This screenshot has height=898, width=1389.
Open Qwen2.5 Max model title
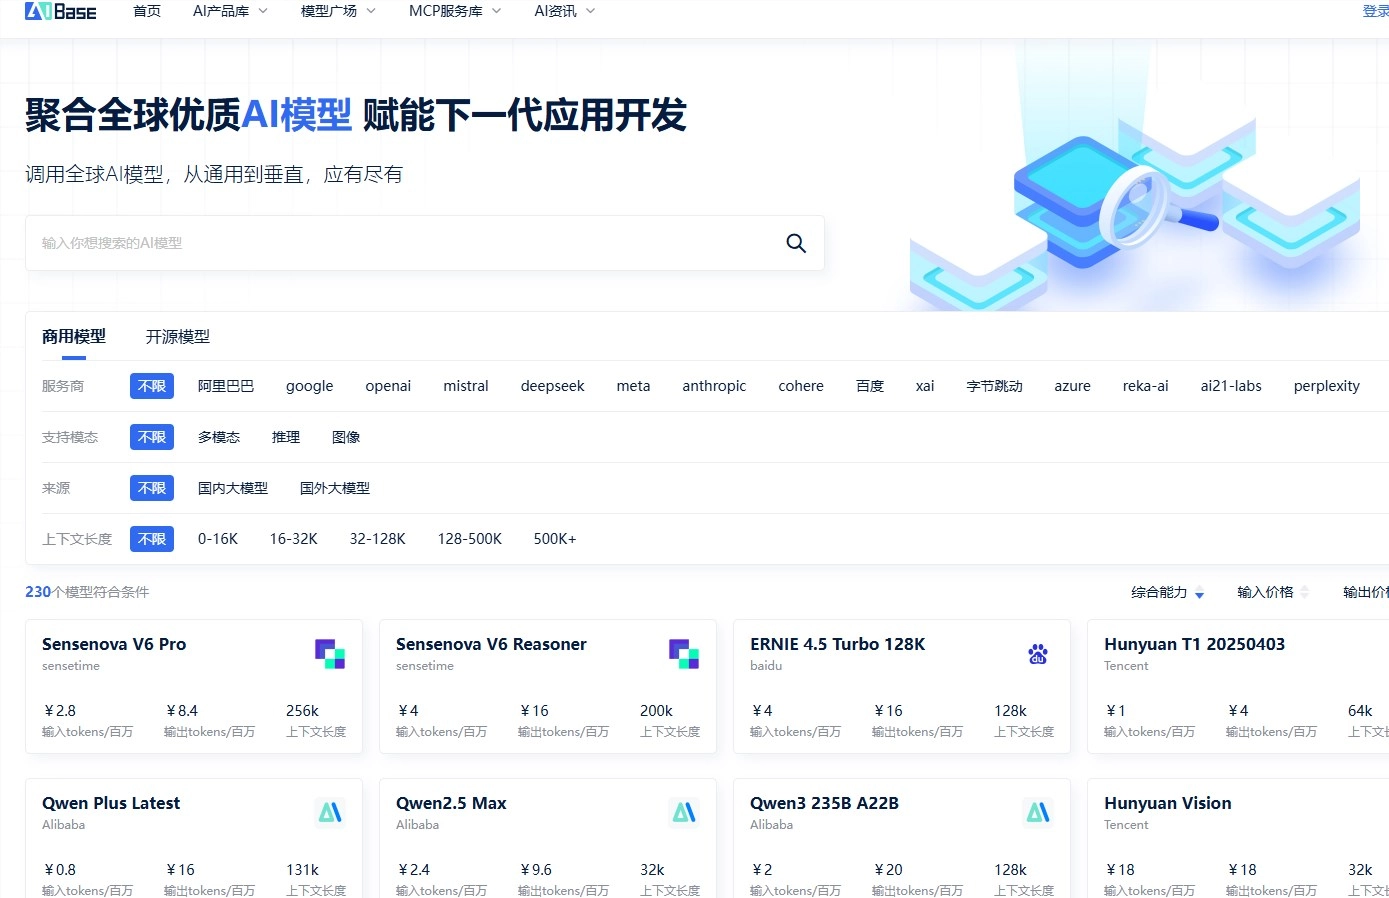coord(451,803)
